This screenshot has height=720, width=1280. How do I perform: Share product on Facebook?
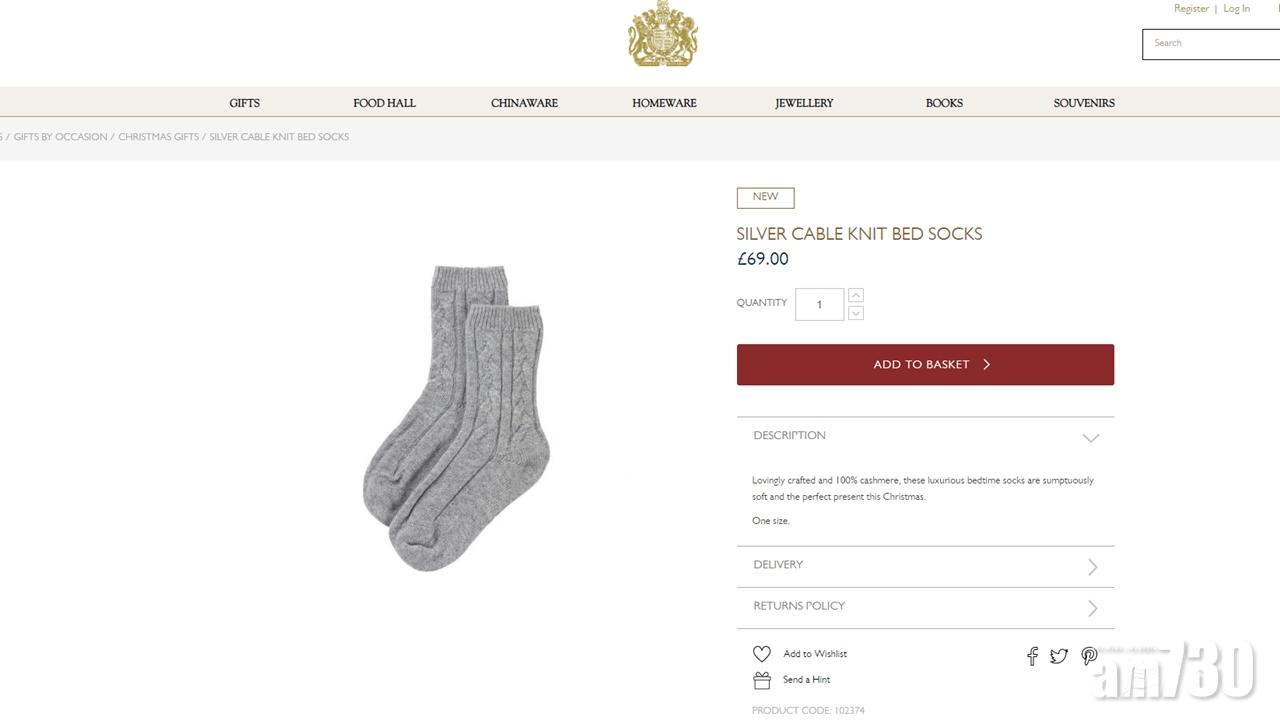click(1032, 656)
